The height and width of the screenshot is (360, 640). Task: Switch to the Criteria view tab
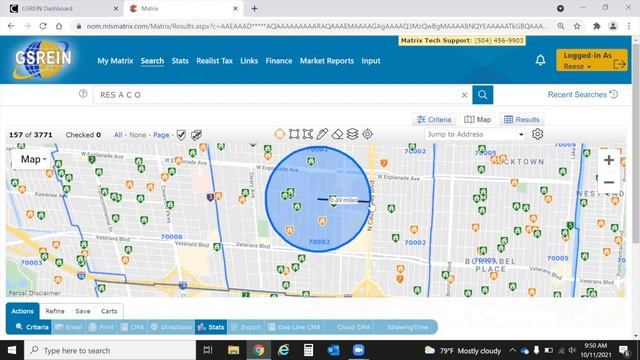(434, 120)
